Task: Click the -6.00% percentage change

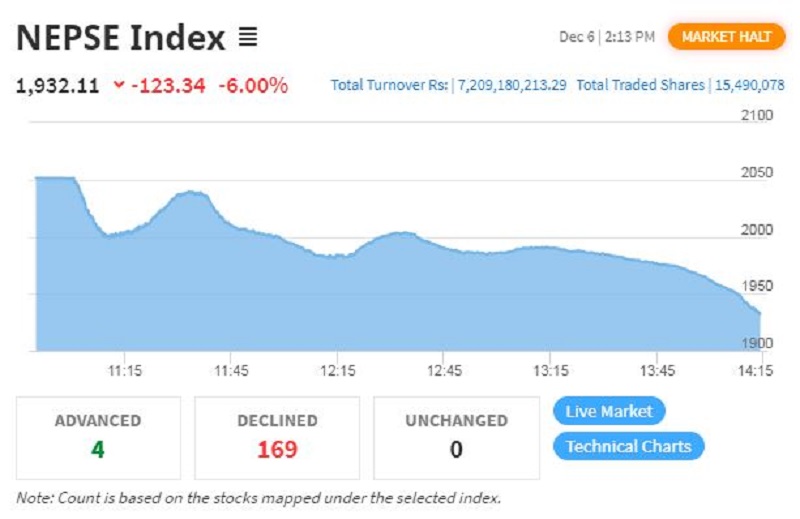Action: pyautogui.click(x=253, y=85)
